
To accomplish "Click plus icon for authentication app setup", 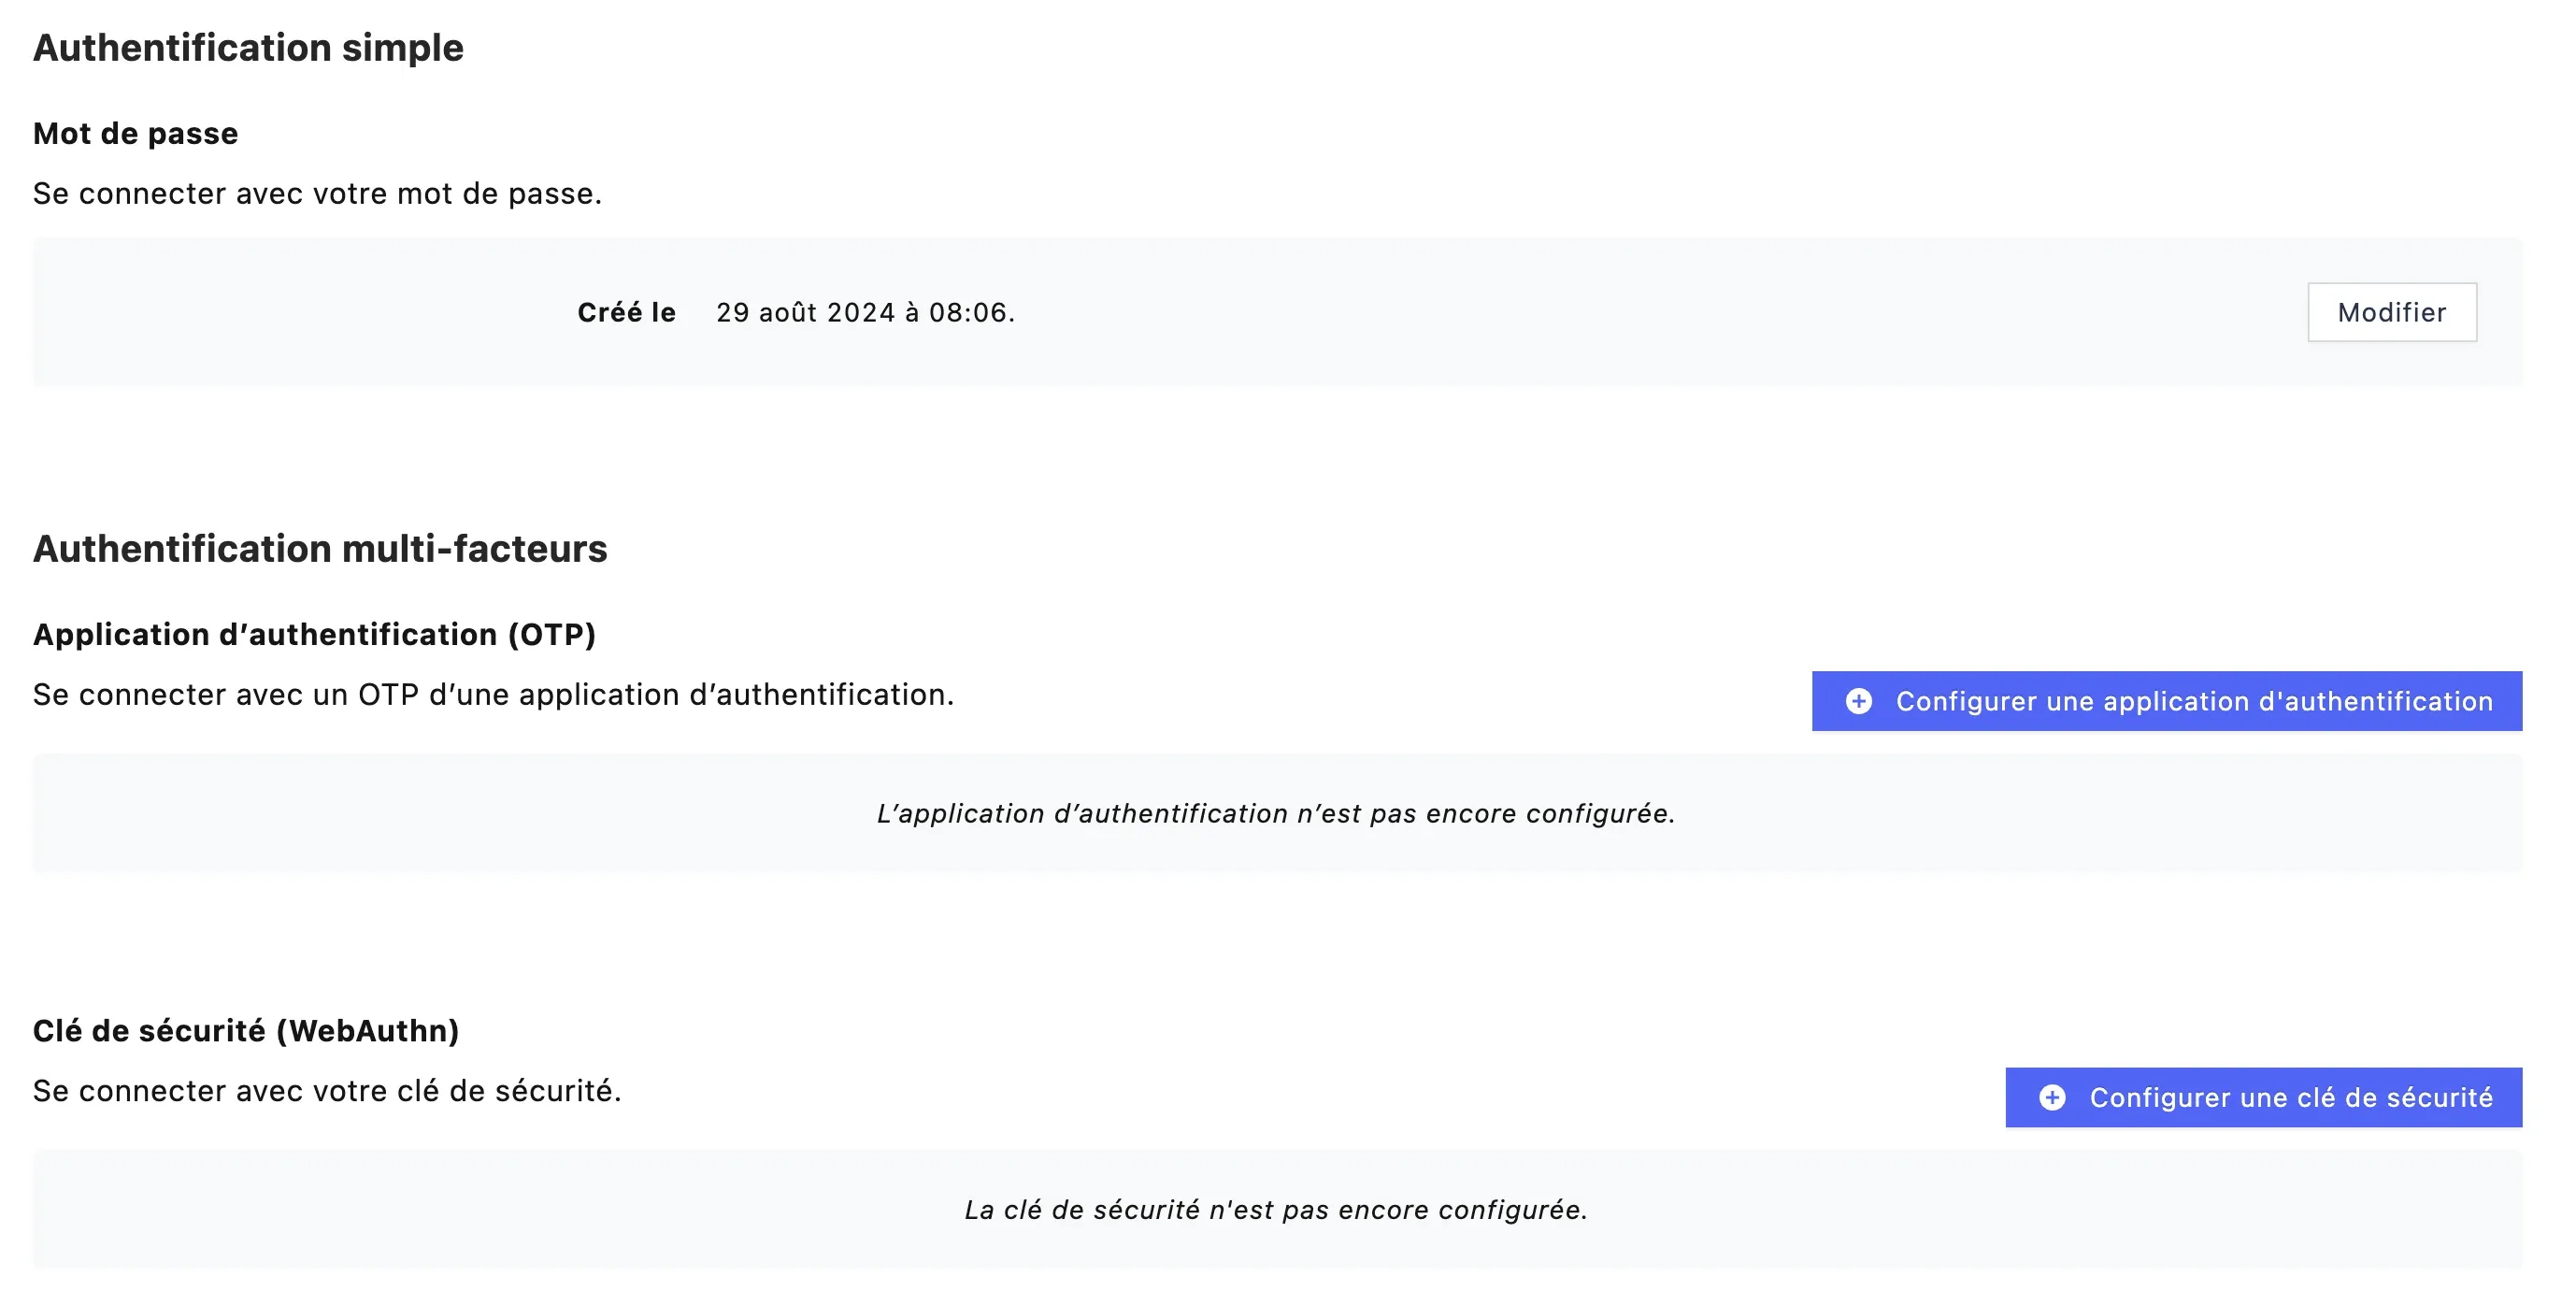I will click(1858, 701).
